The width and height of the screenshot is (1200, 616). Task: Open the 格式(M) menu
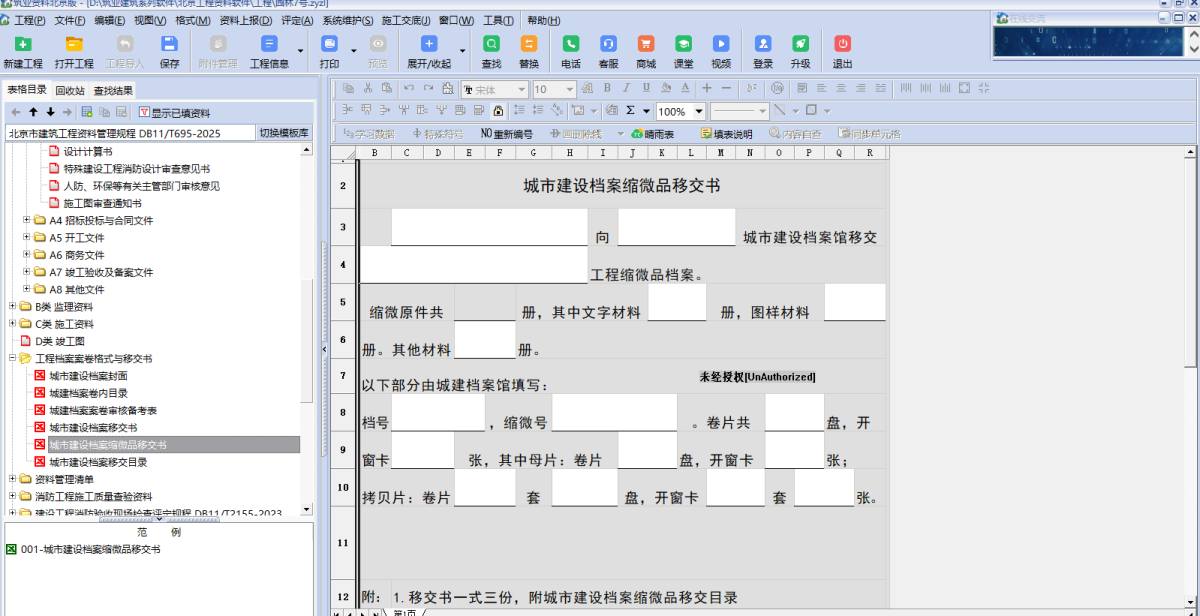click(x=192, y=20)
